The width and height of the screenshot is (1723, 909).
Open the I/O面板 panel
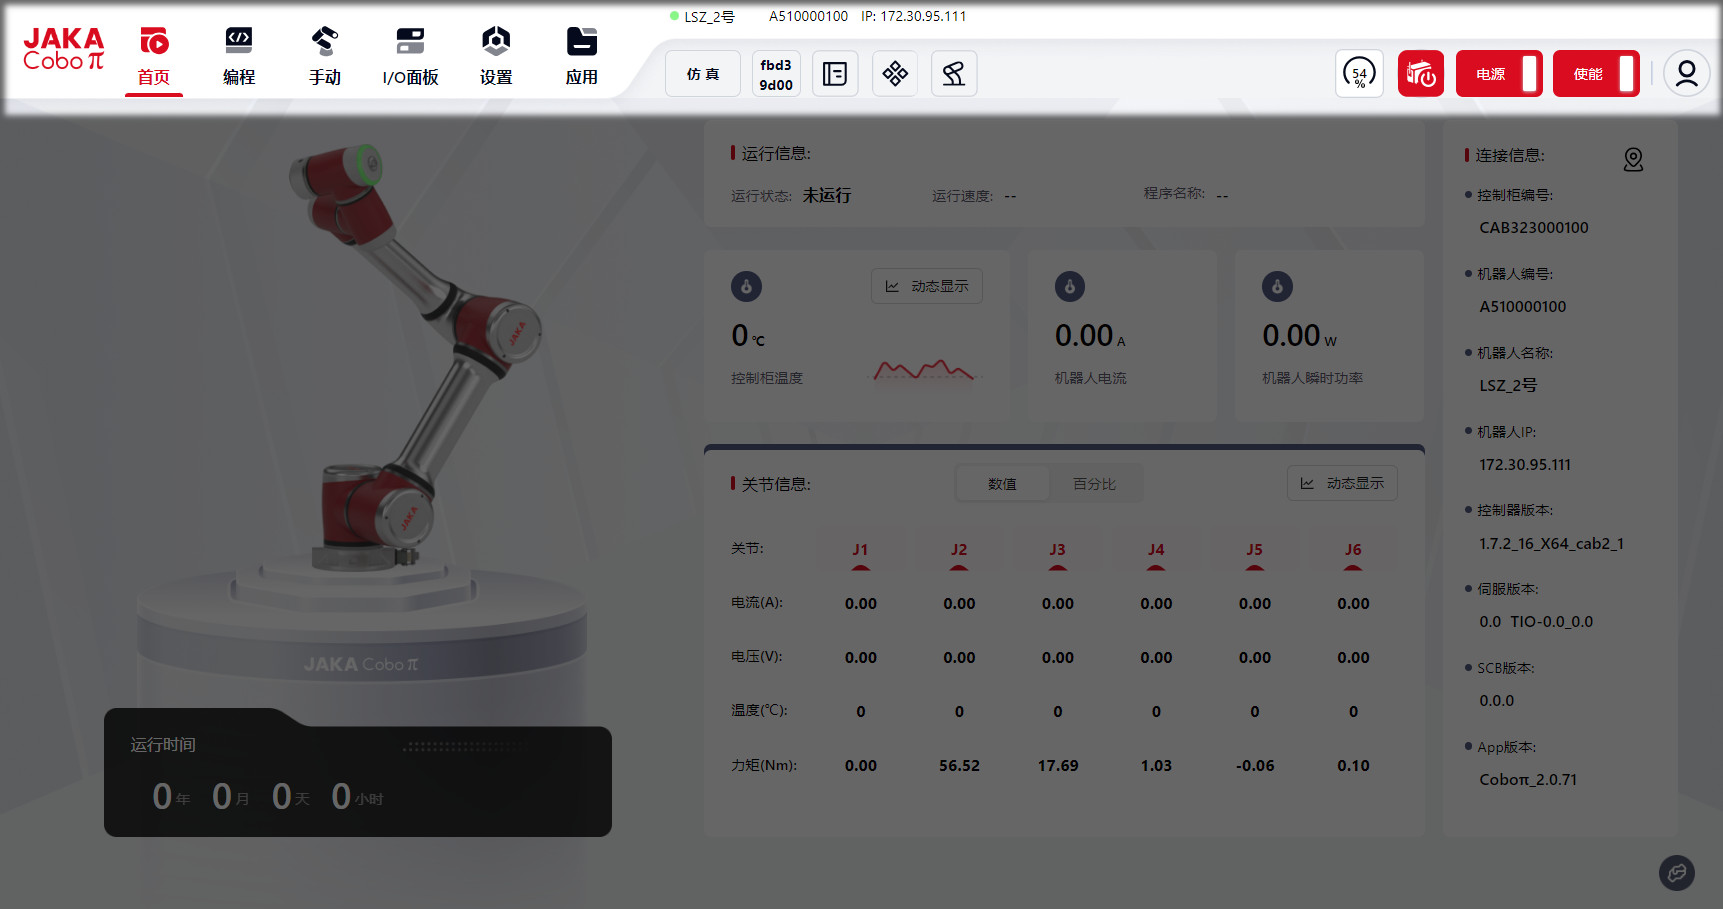(410, 57)
